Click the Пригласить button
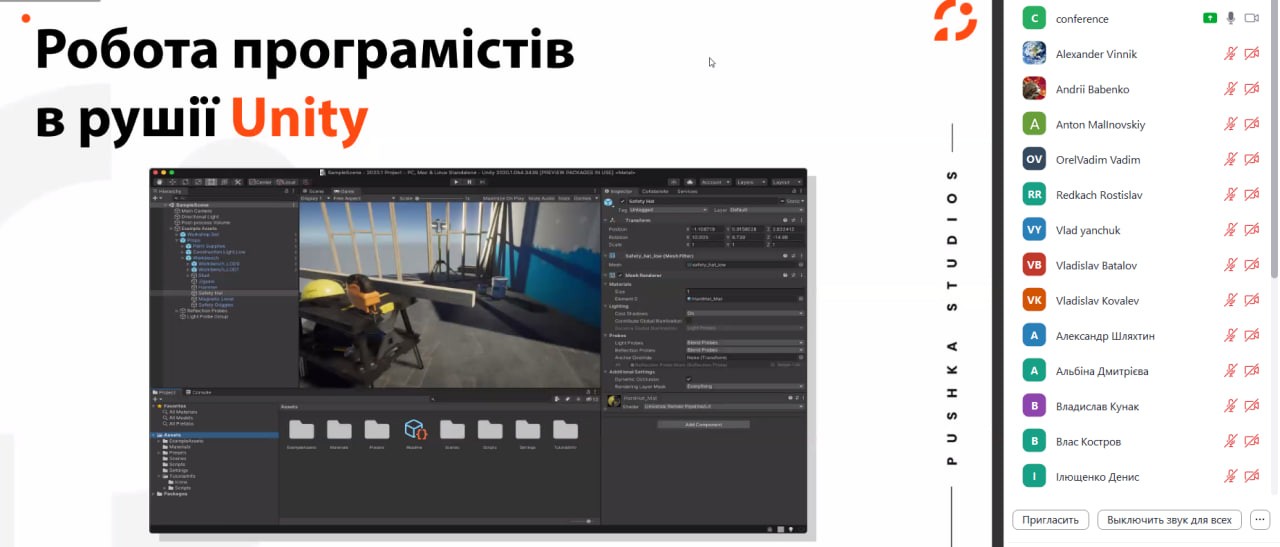Screen dimensions: 1280x547 (x=1050, y=520)
